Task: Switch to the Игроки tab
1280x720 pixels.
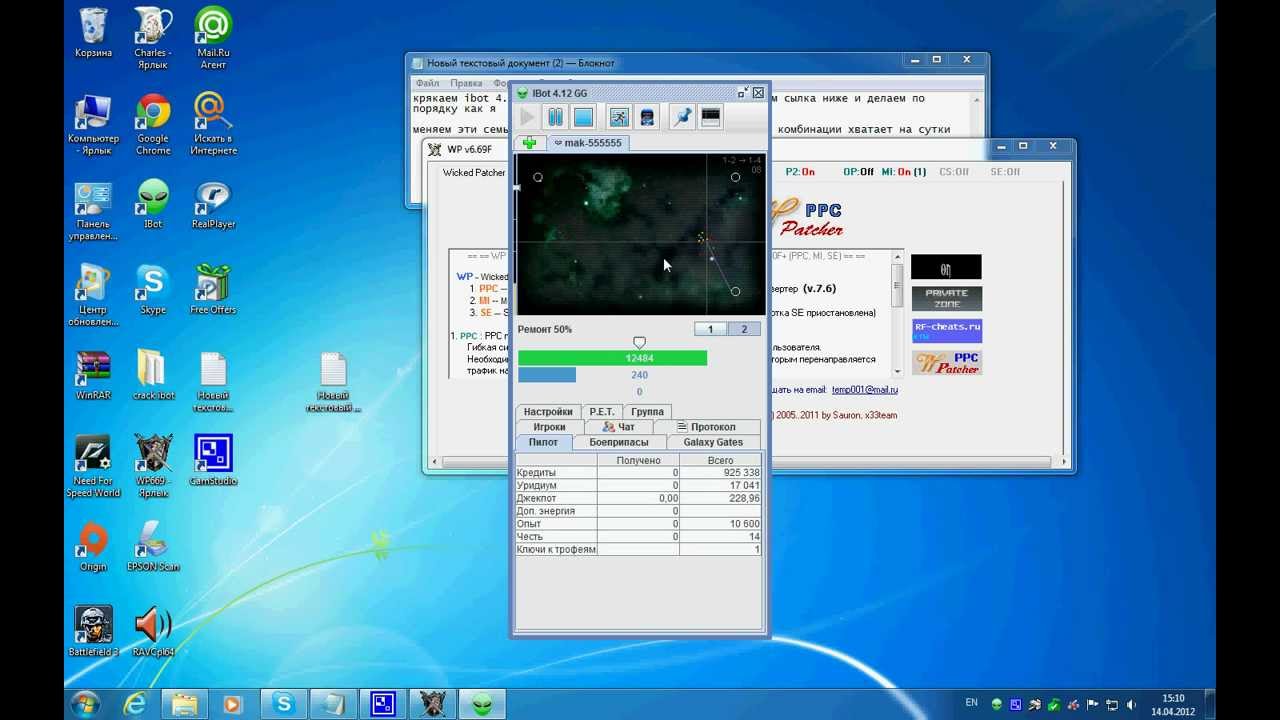Action: (x=549, y=427)
